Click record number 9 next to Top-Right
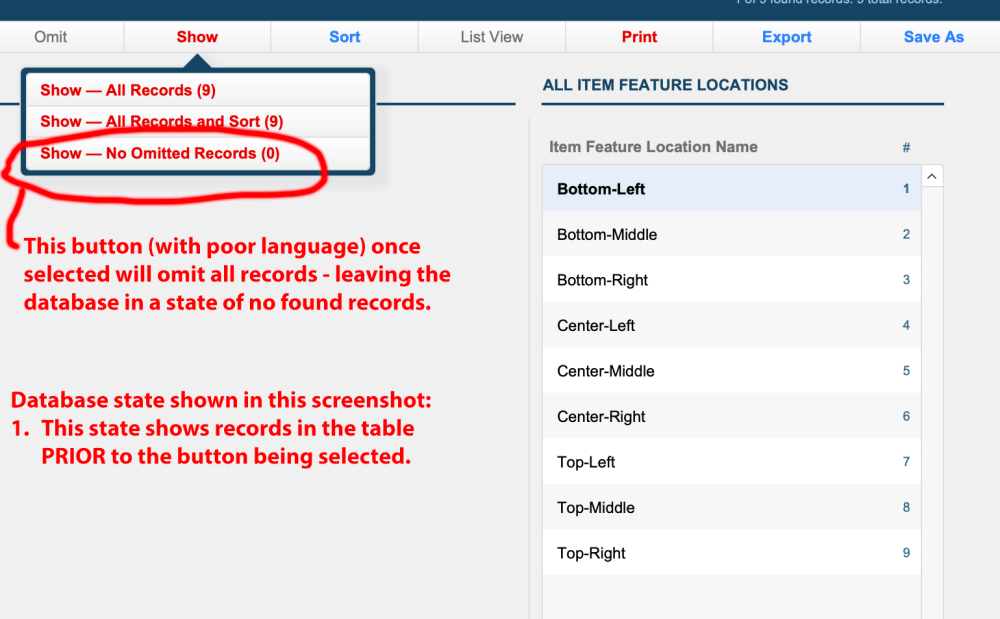This screenshot has width=1000, height=619. (905, 552)
